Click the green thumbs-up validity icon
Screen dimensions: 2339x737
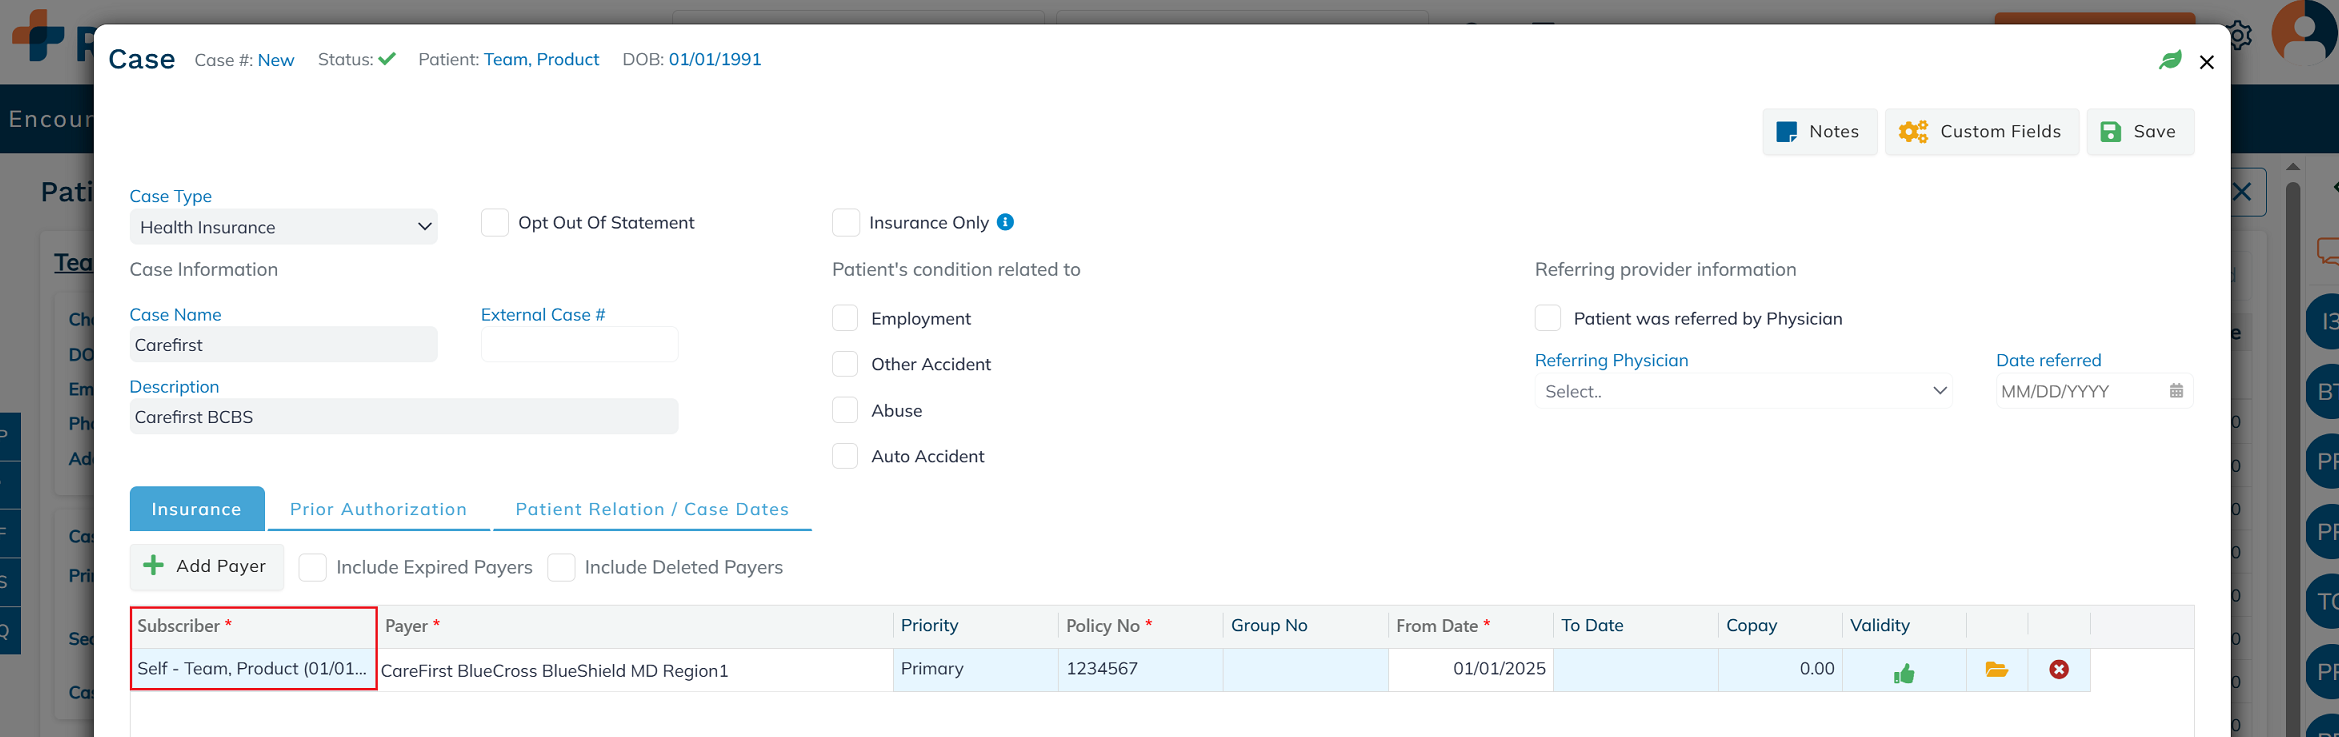click(x=1904, y=673)
